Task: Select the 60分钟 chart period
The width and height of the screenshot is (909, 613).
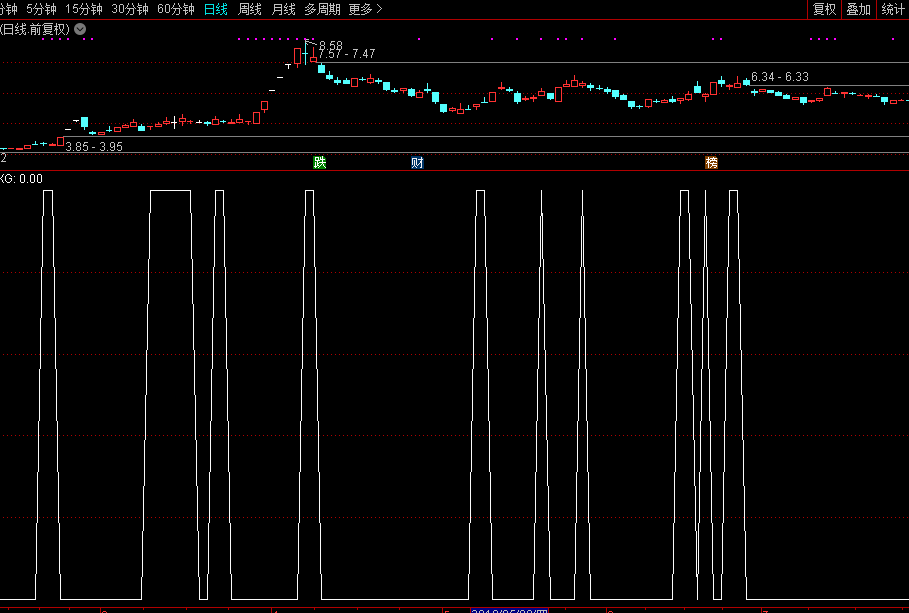Action: pyautogui.click(x=176, y=9)
